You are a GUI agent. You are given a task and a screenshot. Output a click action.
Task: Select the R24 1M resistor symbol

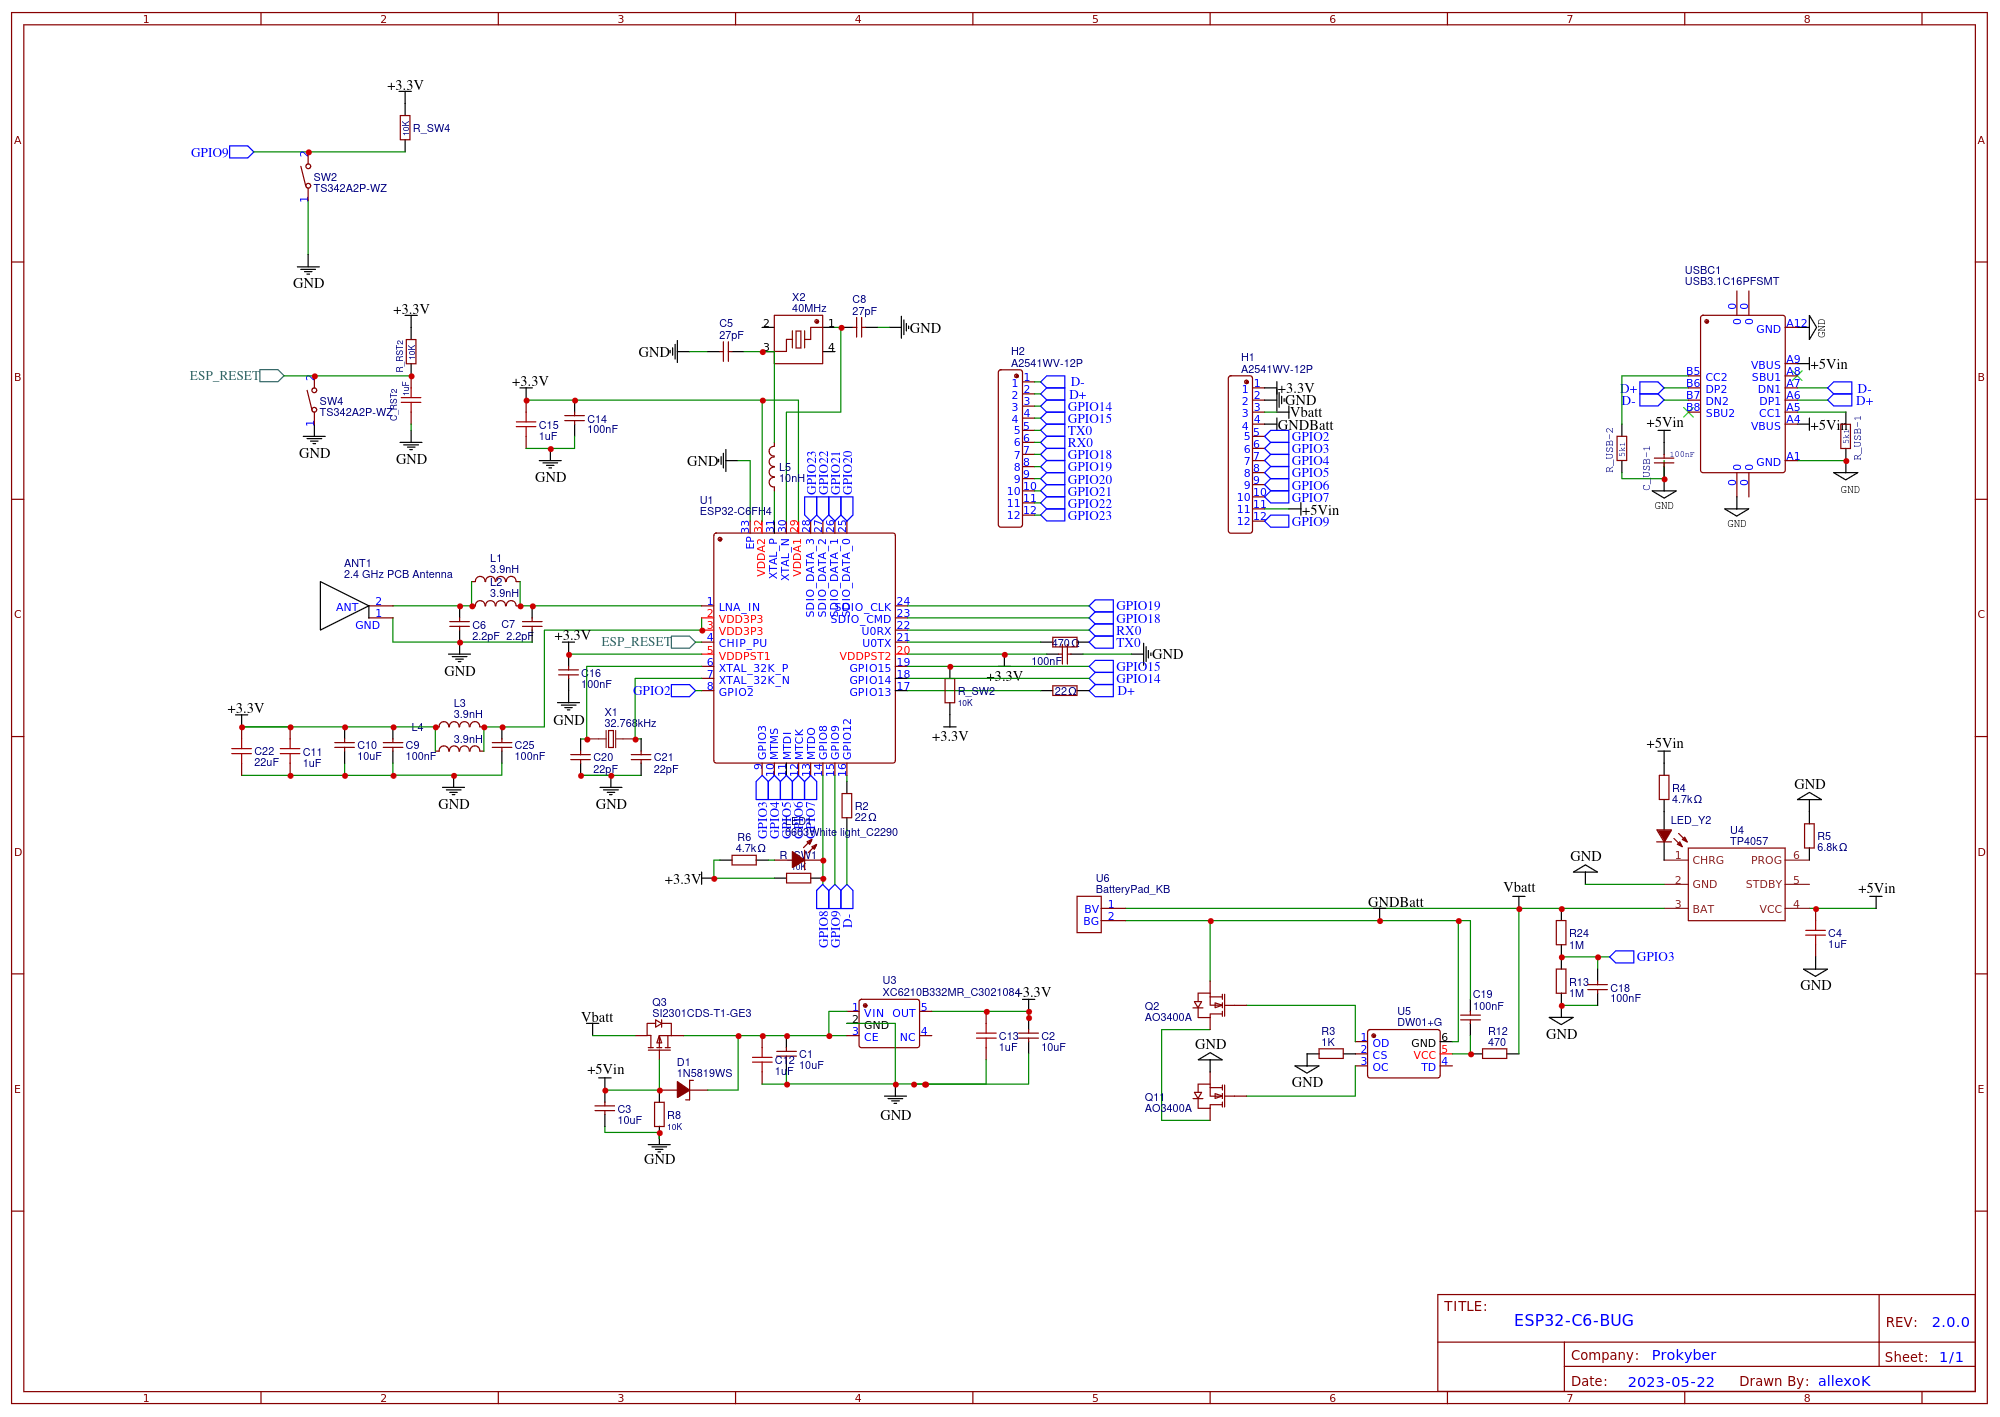[1561, 933]
